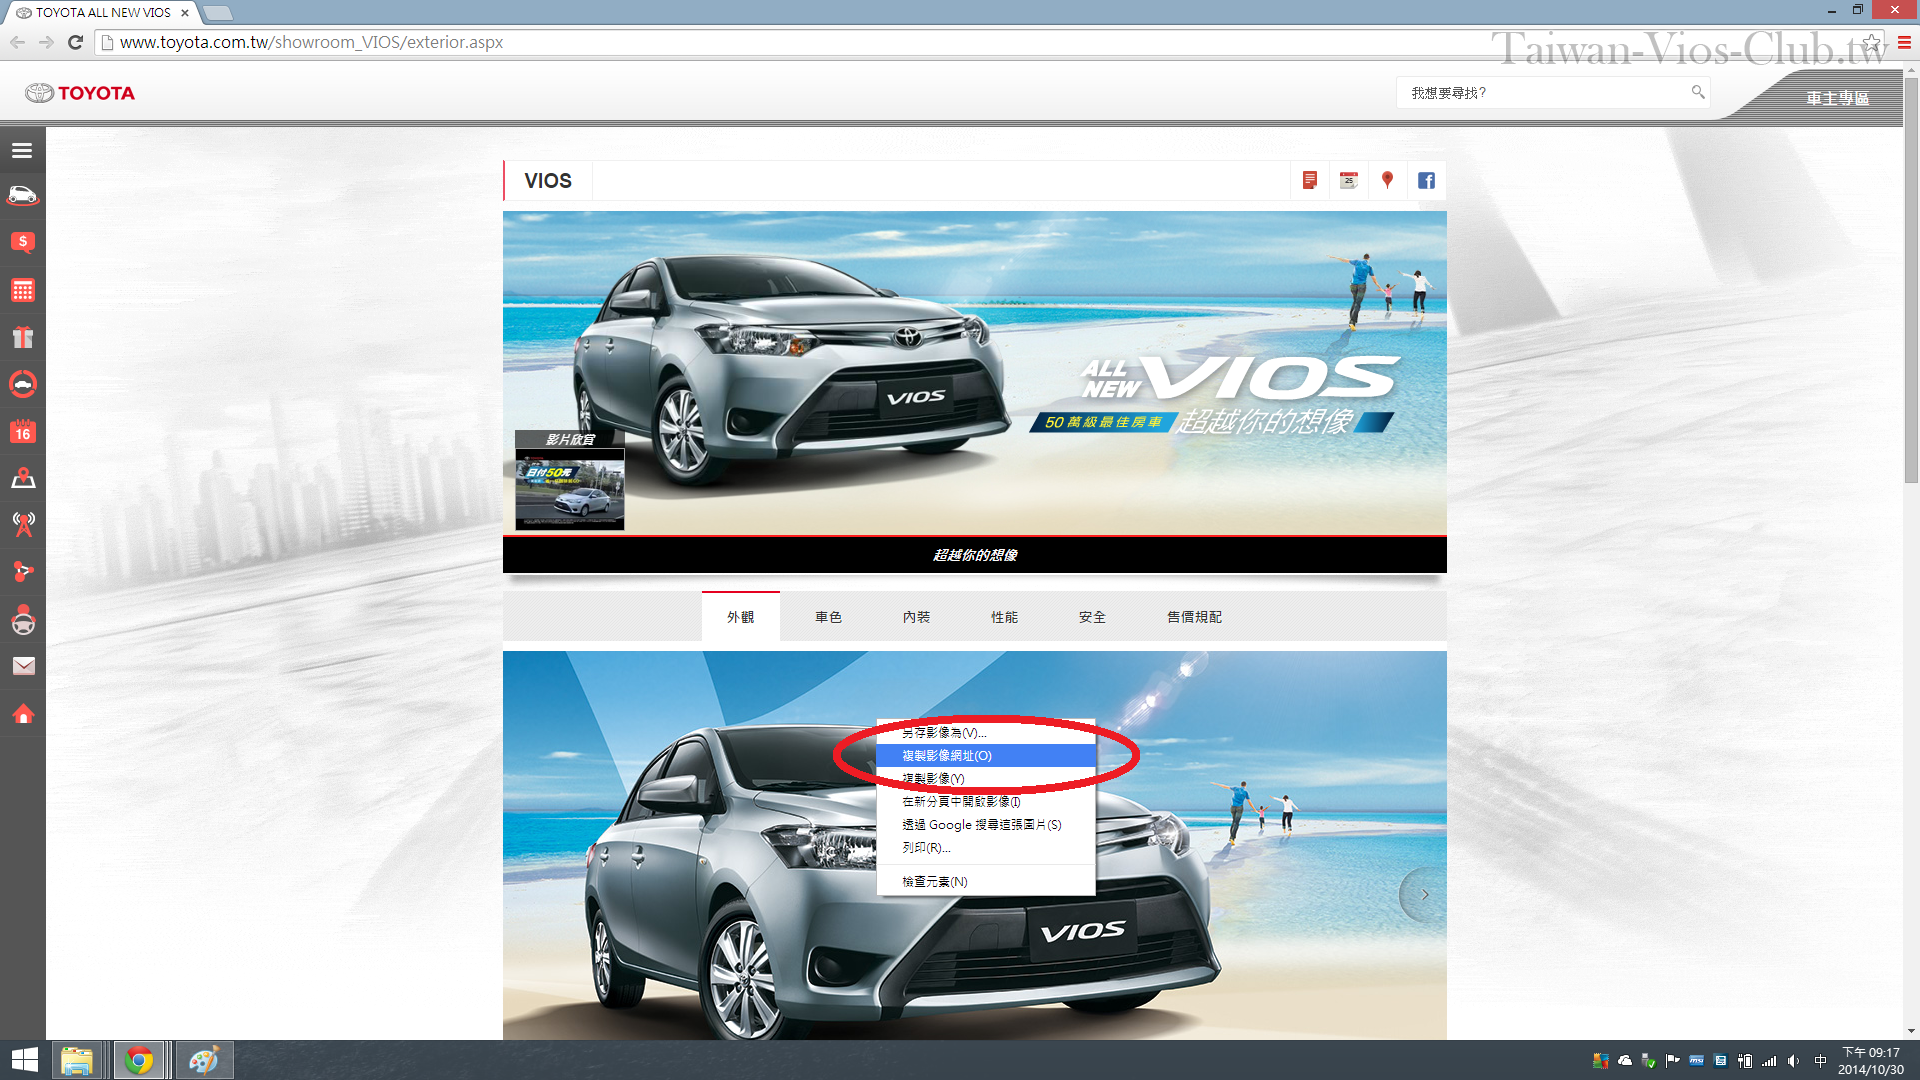
Task: Open the 性能 tab
Action: pos(1004,617)
